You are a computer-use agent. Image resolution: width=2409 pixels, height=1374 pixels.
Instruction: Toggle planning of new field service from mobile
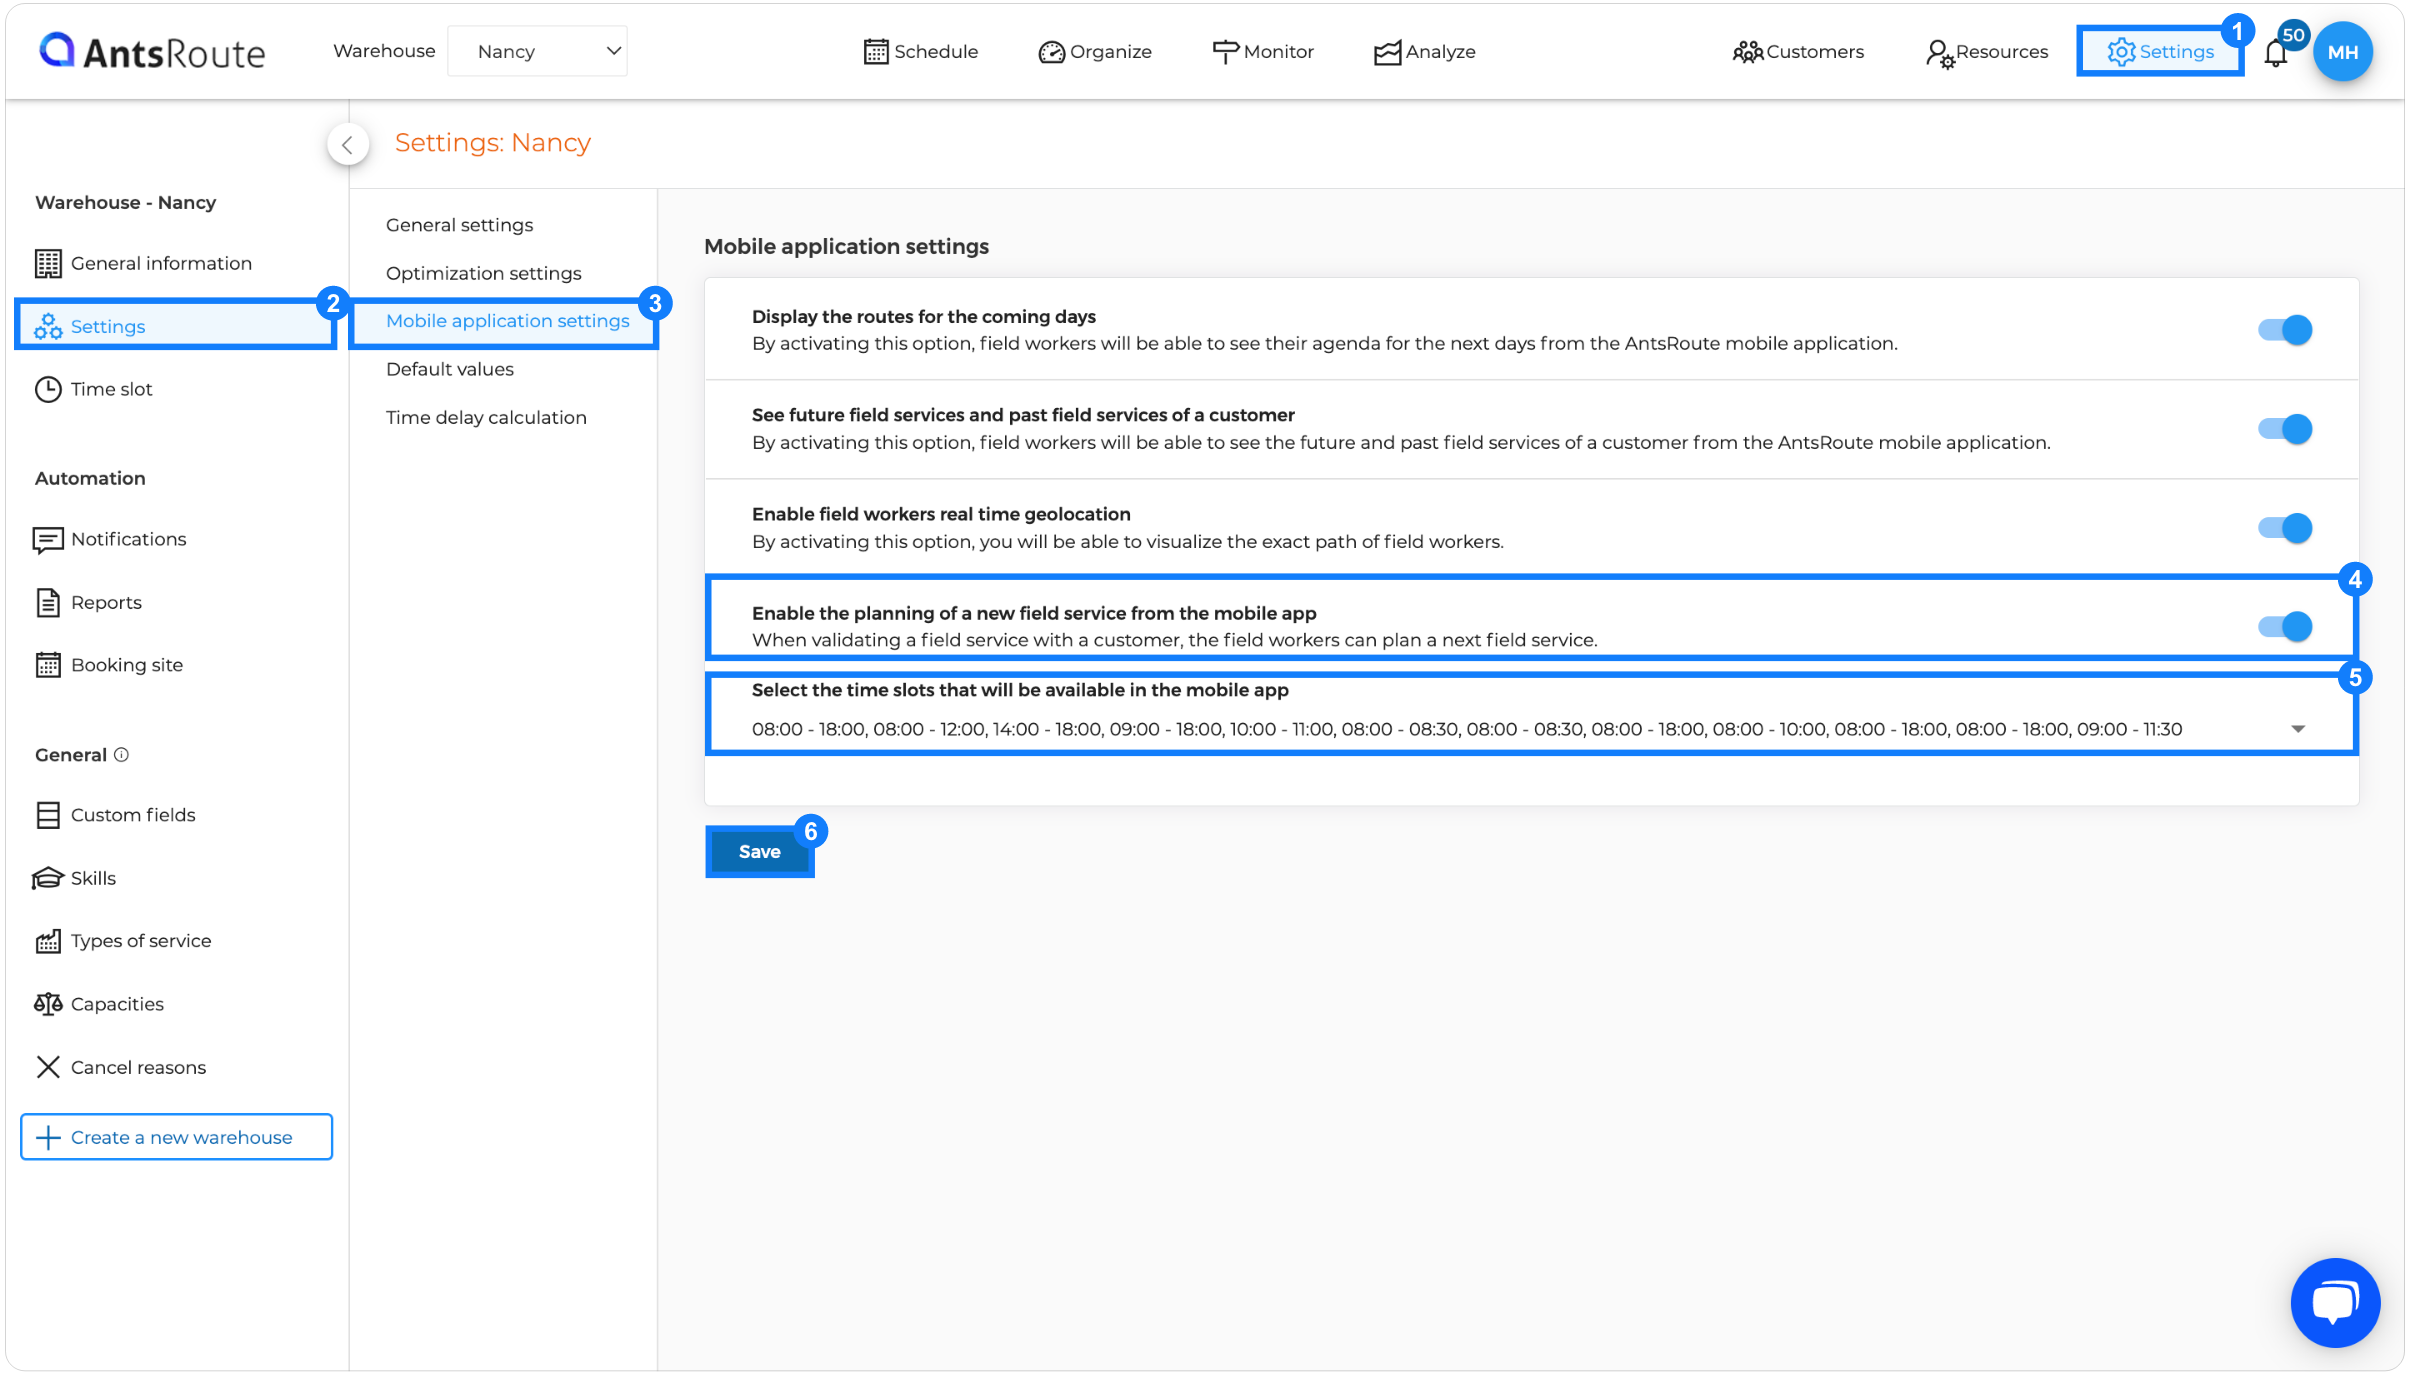[x=2285, y=627]
